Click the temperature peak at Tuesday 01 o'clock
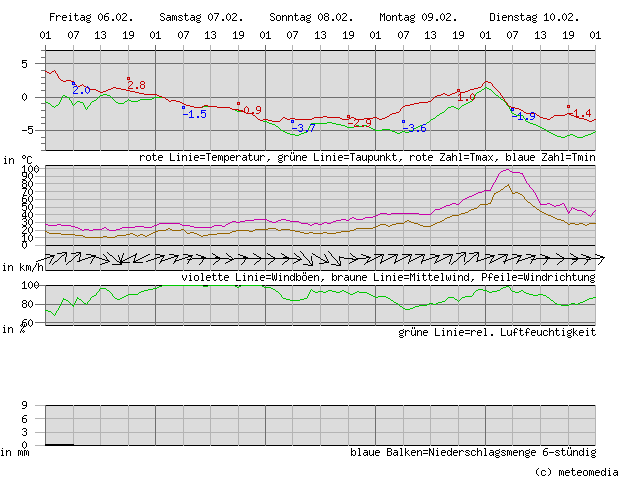Screen dimensions: 631x480 pyautogui.click(x=486, y=82)
